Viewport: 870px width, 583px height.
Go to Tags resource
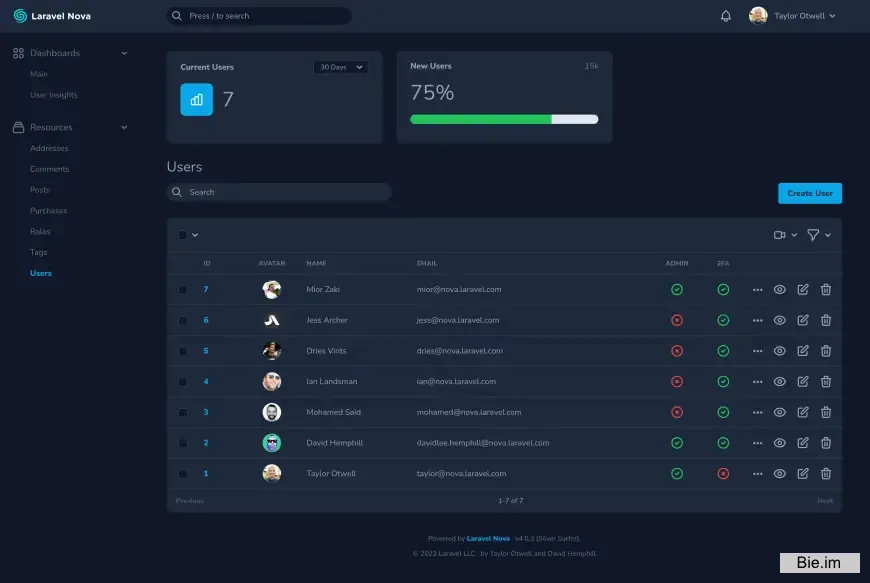(38, 252)
